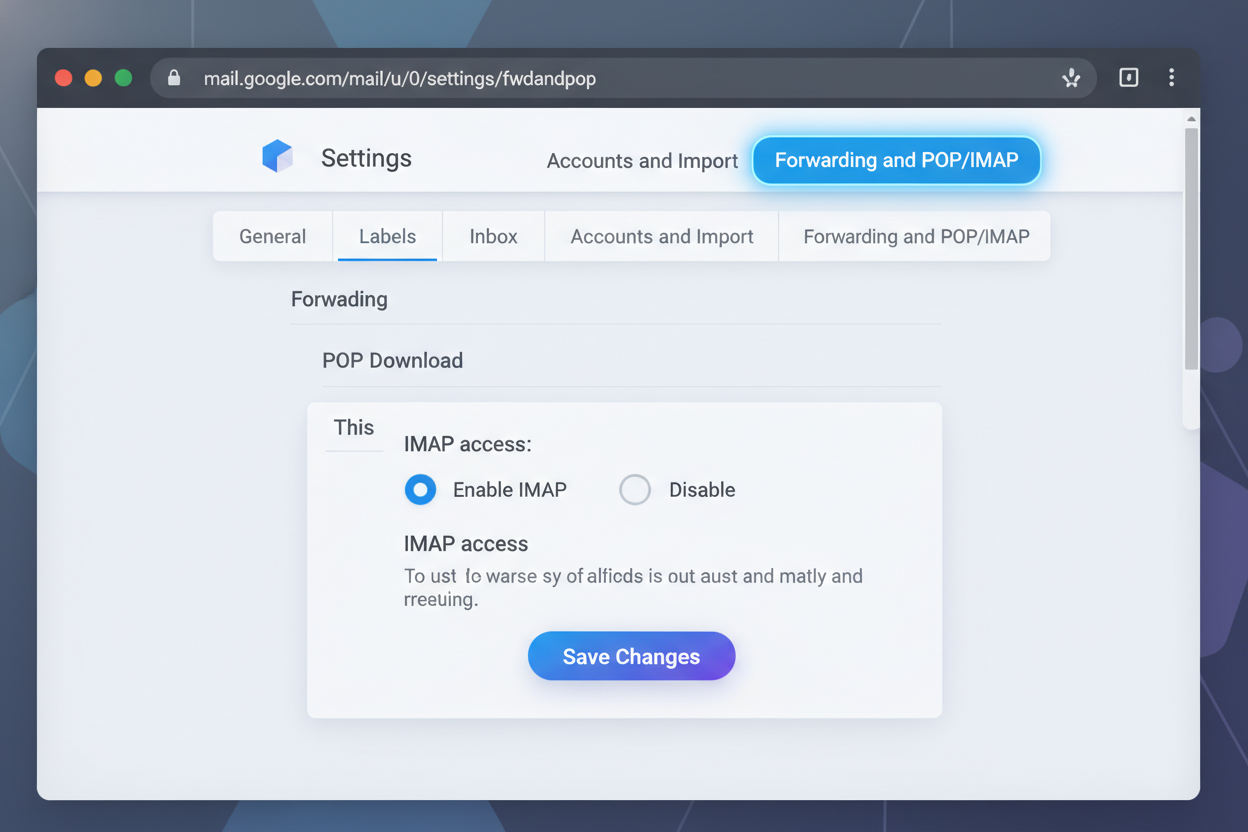Expand the POP Download section
This screenshot has height=832, width=1248.
point(392,361)
